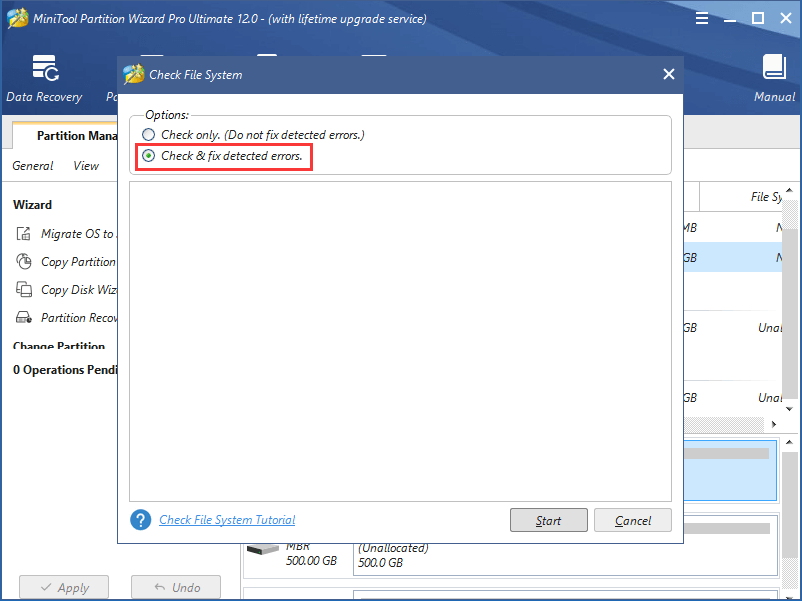The height and width of the screenshot is (601, 802).
Task: Click the 'Partition Recov' wizard label
Action: point(79,318)
